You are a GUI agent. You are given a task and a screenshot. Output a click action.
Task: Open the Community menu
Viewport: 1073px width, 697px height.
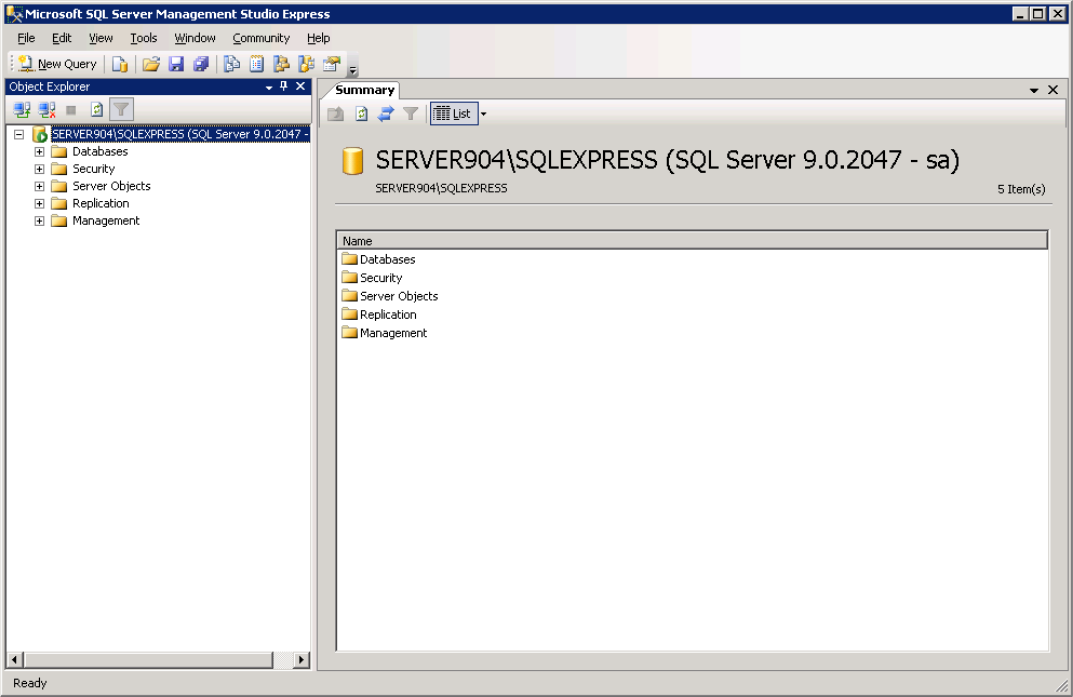click(x=260, y=38)
